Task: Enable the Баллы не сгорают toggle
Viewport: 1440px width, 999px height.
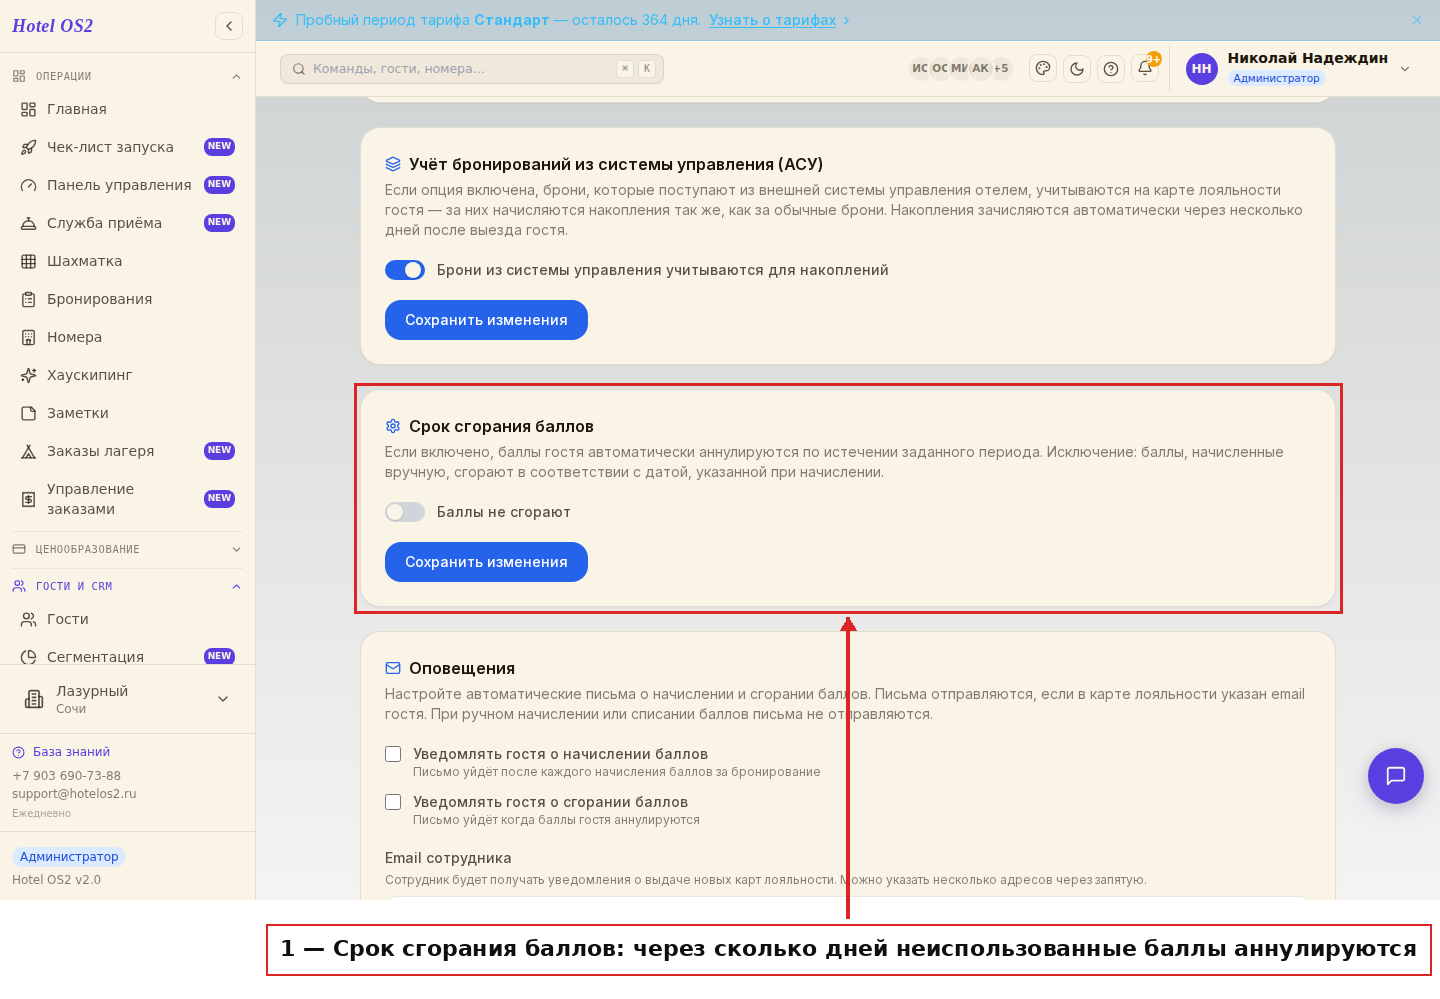Action: [x=405, y=512]
